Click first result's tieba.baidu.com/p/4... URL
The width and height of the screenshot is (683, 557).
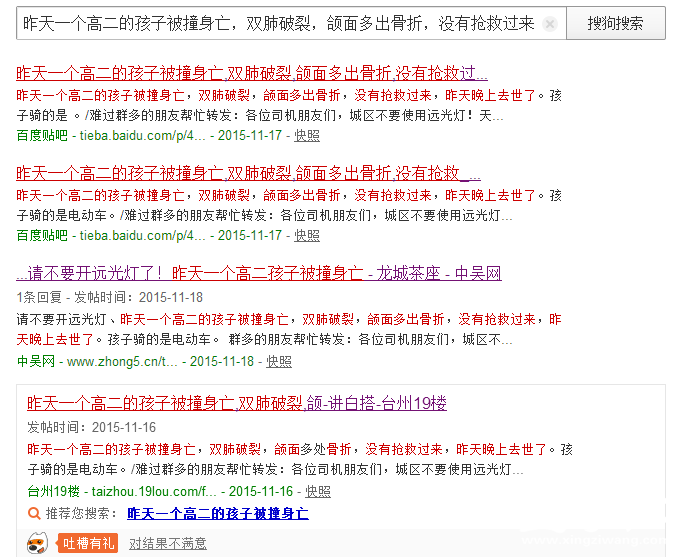click(x=142, y=135)
